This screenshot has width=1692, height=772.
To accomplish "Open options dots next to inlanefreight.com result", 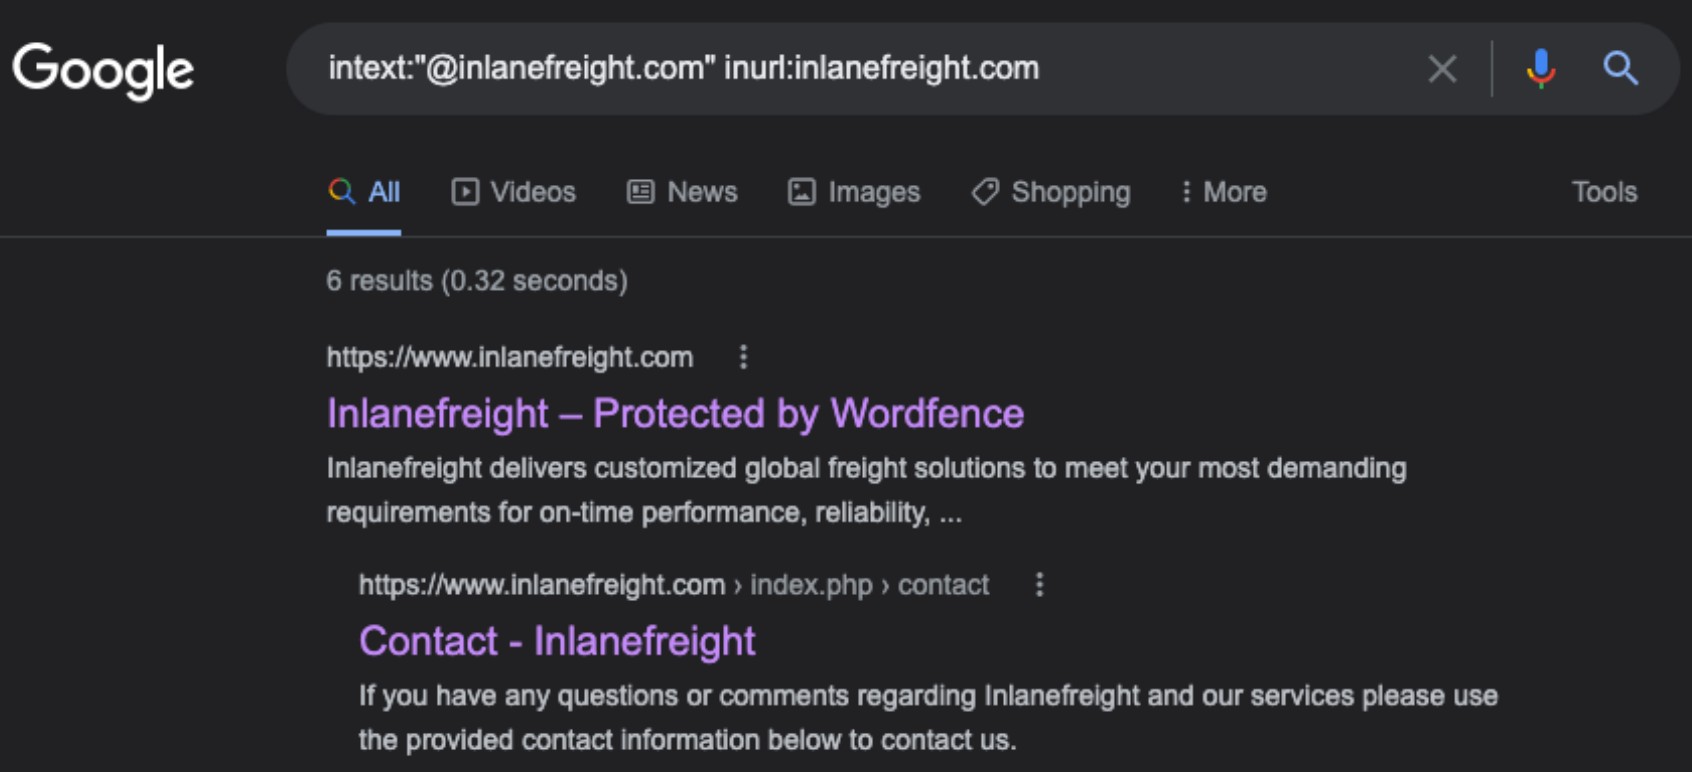I will (x=743, y=357).
